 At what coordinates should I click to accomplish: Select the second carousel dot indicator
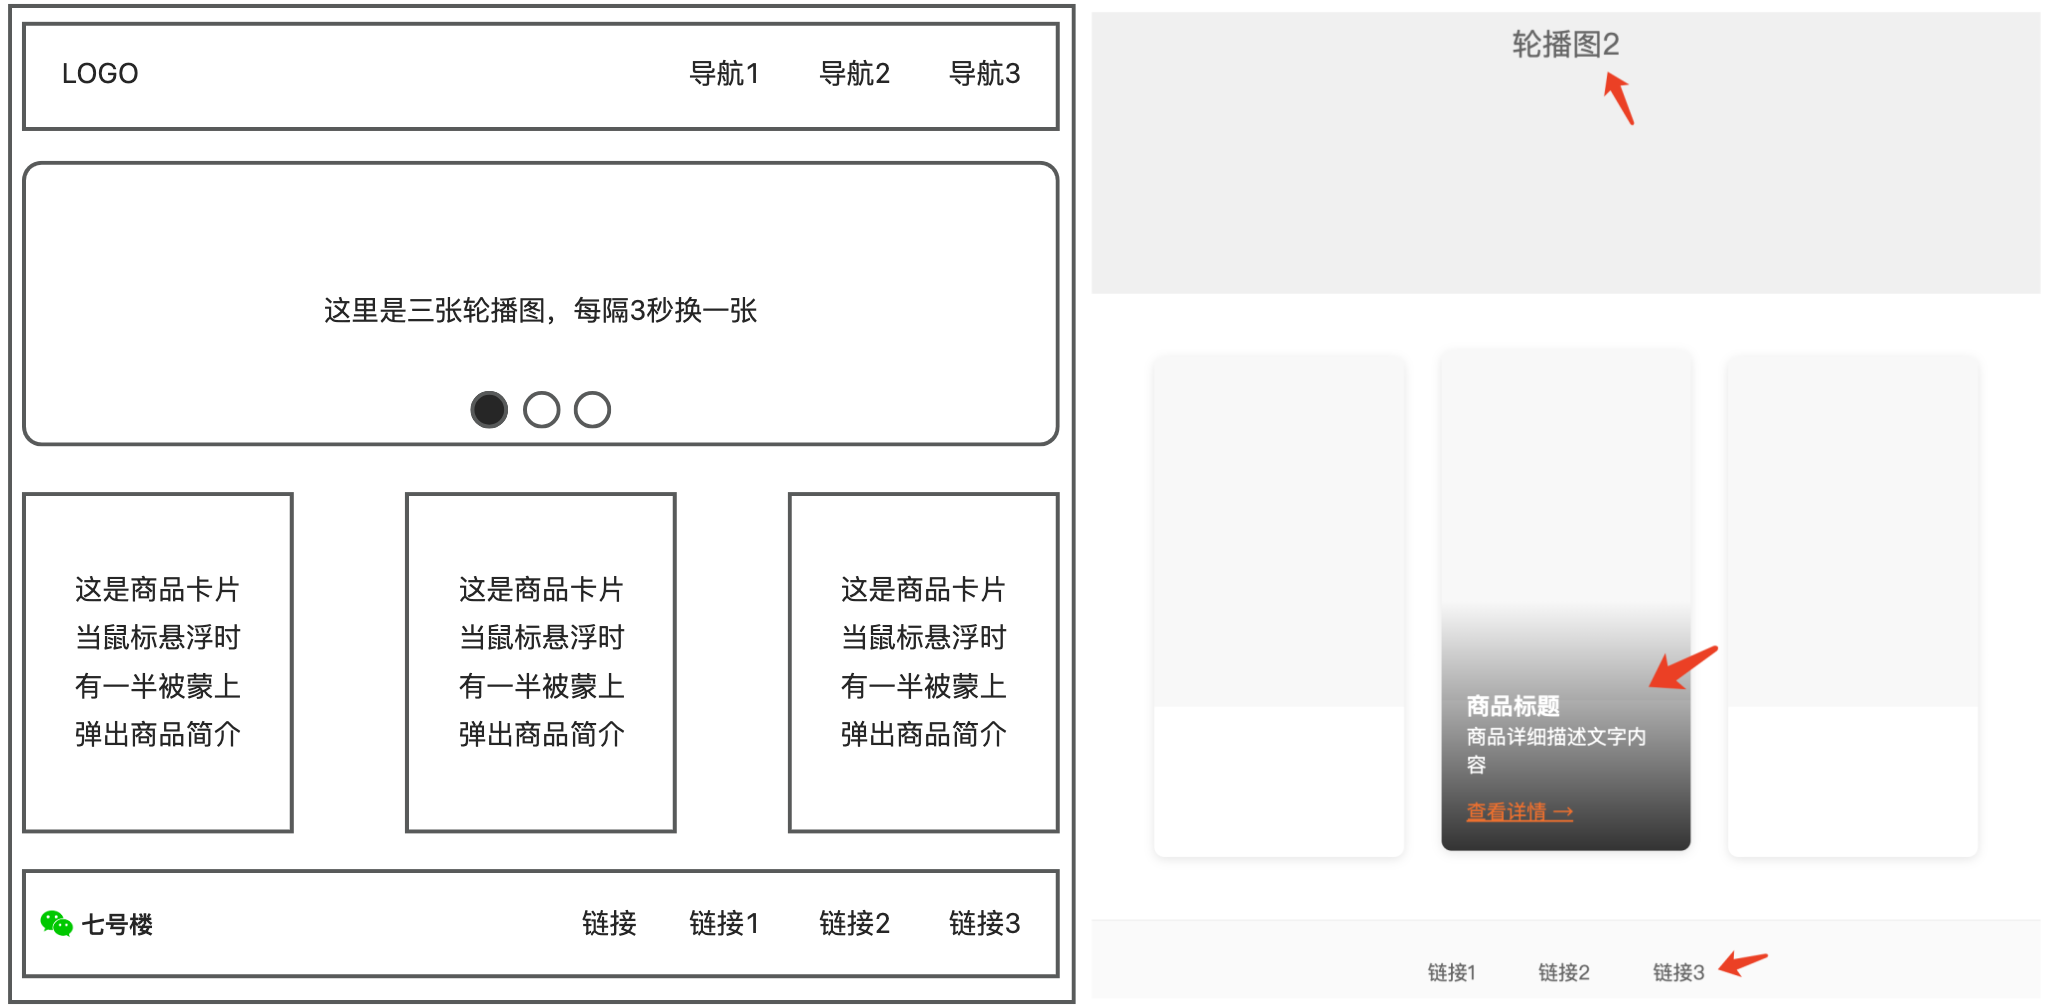(542, 410)
